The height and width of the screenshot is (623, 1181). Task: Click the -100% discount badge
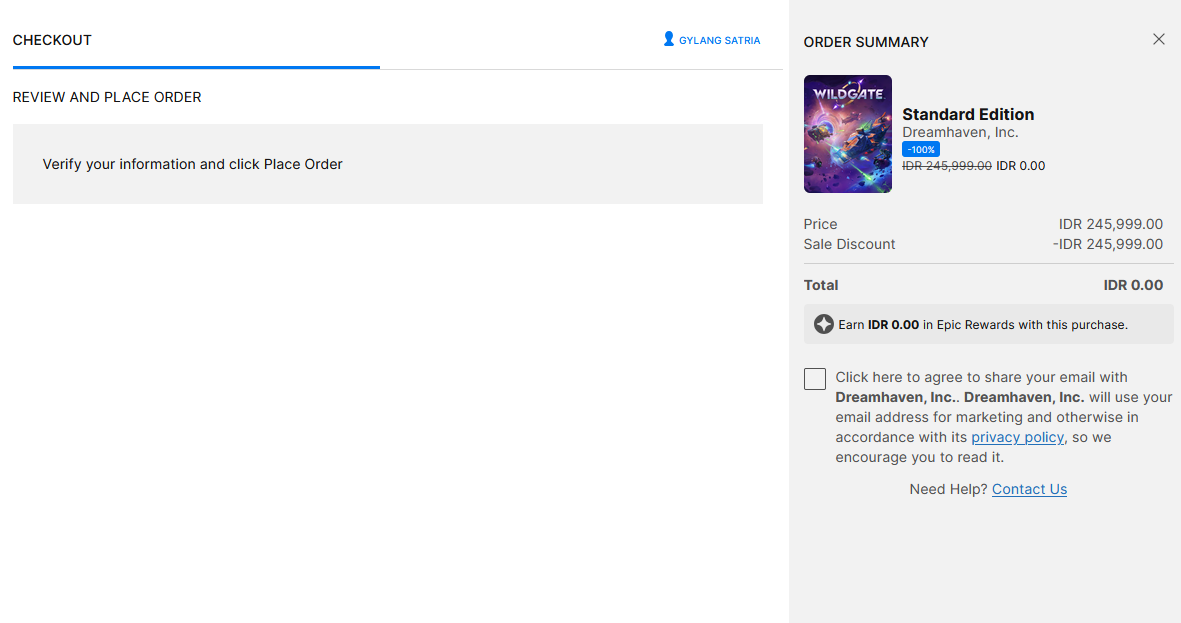point(920,148)
